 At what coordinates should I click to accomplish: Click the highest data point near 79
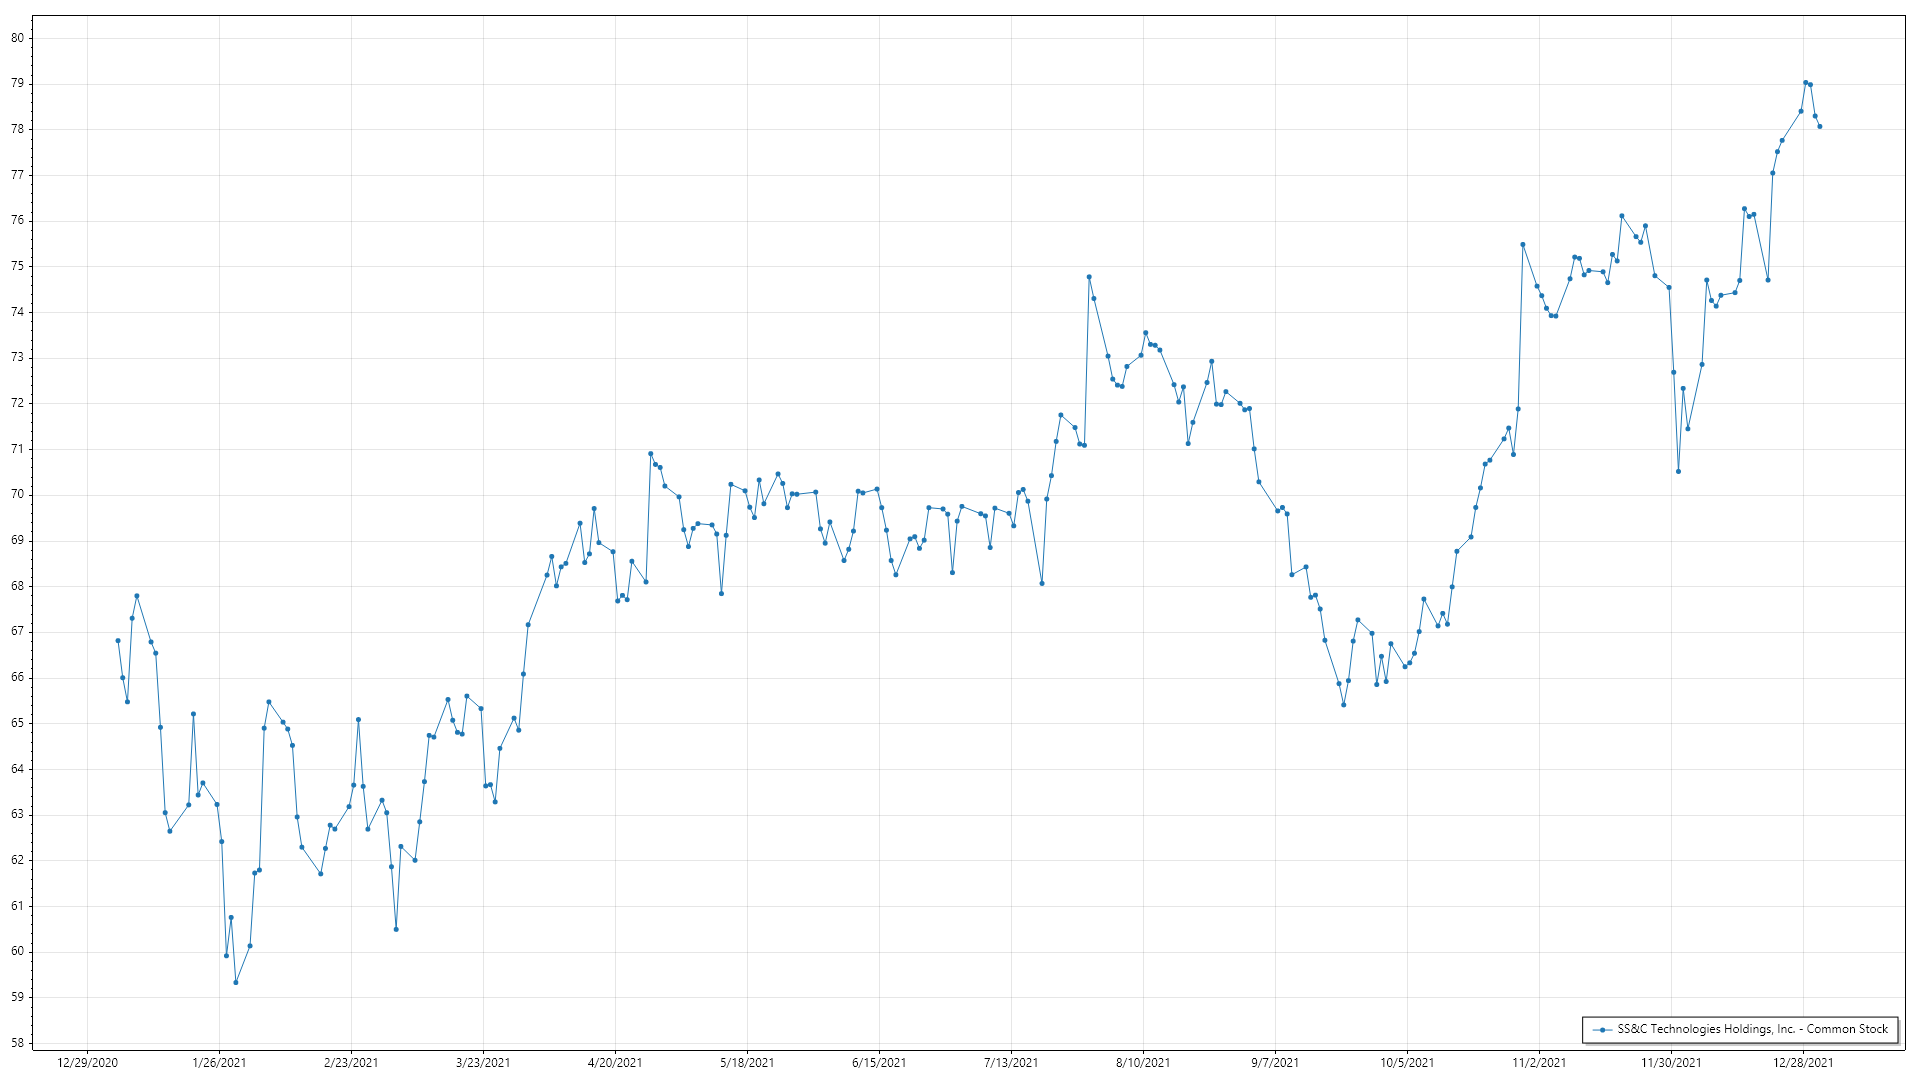click(x=1805, y=83)
